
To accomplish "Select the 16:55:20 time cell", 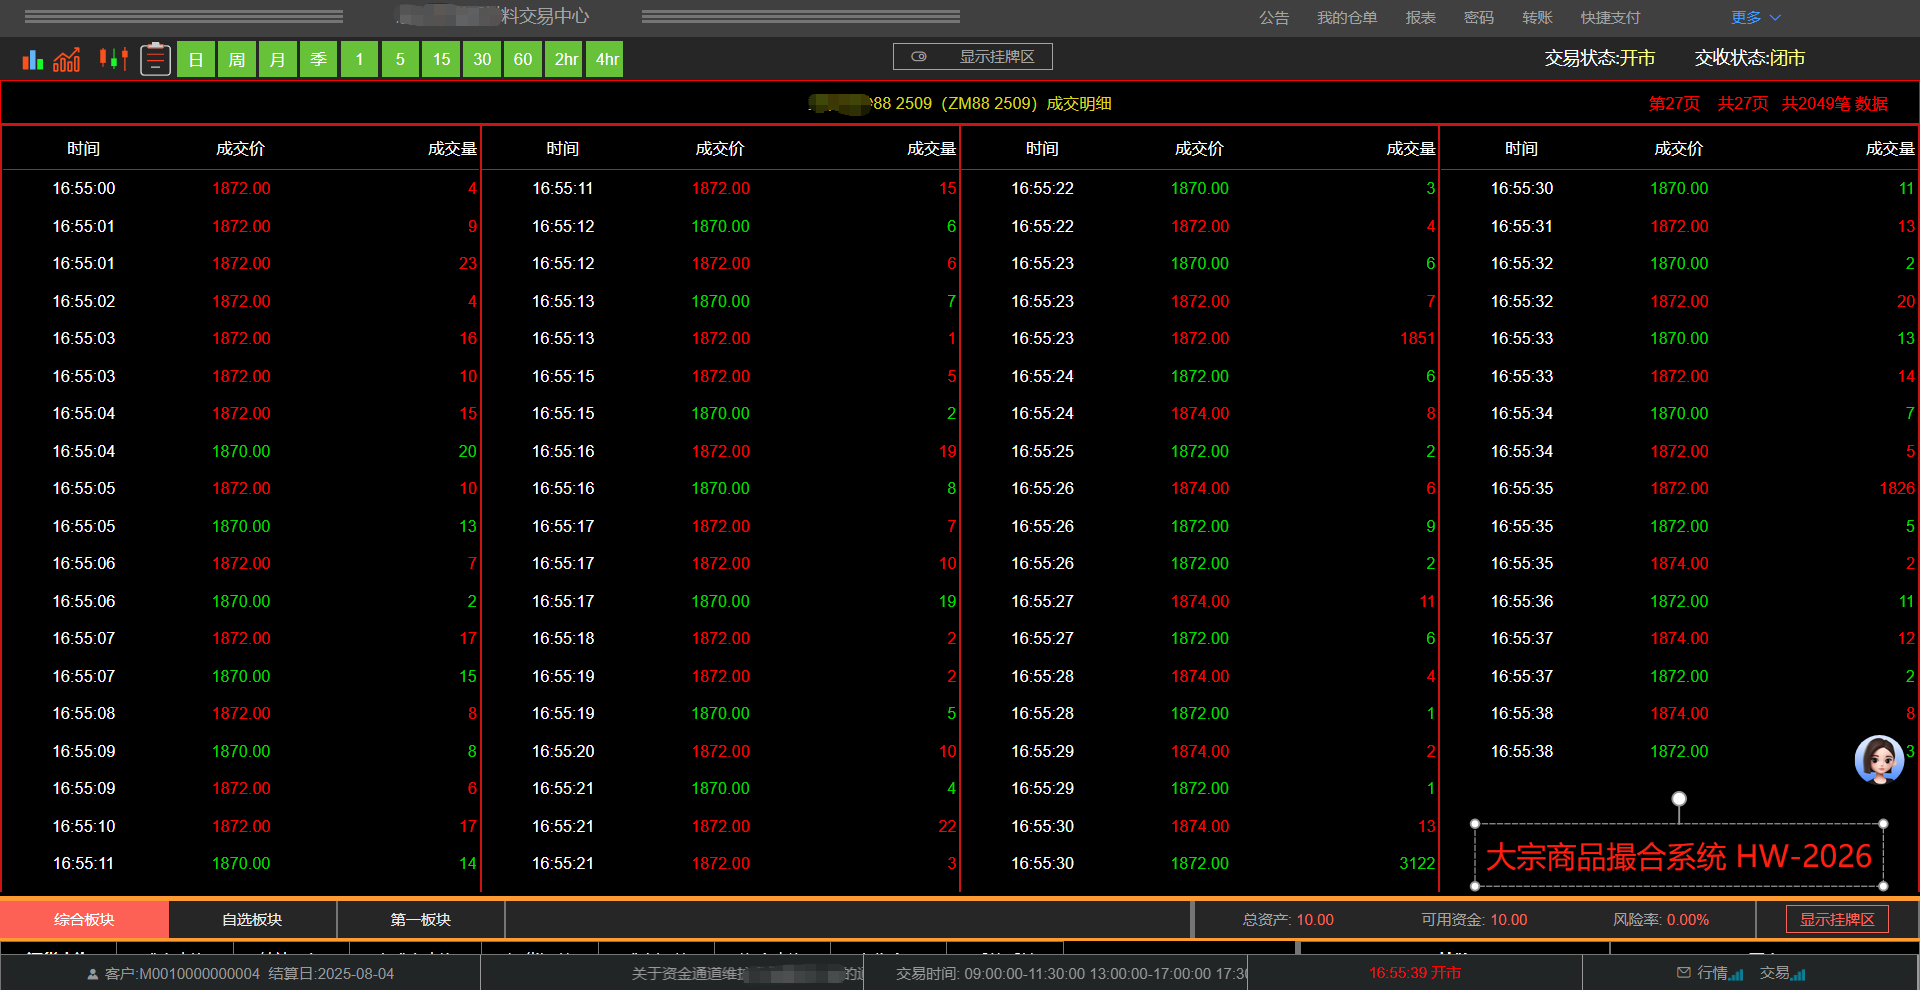I will pyautogui.click(x=563, y=752).
